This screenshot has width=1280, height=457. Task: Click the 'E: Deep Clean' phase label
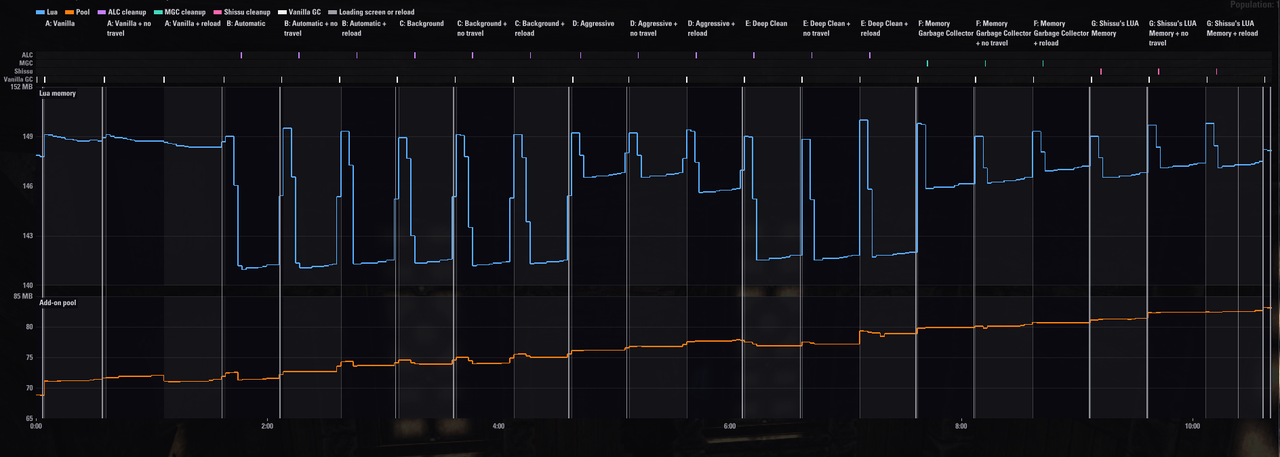click(767, 23)
